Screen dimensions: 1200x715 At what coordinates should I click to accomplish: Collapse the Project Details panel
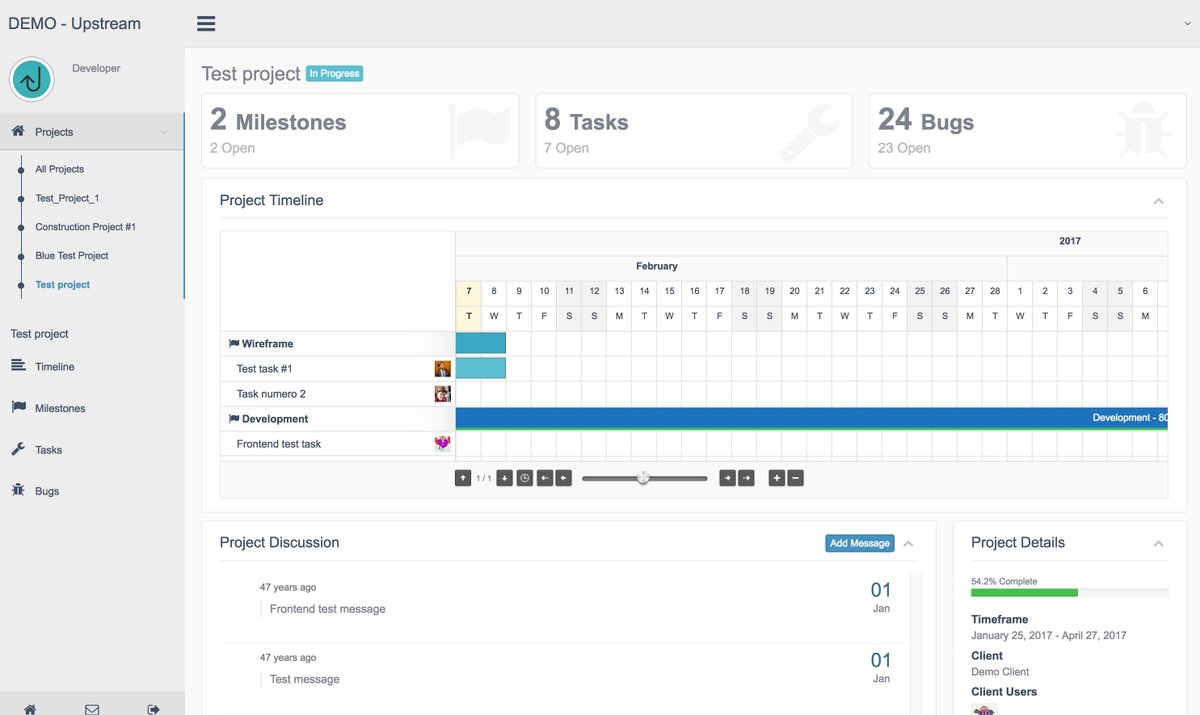[x=1159, y=543]
